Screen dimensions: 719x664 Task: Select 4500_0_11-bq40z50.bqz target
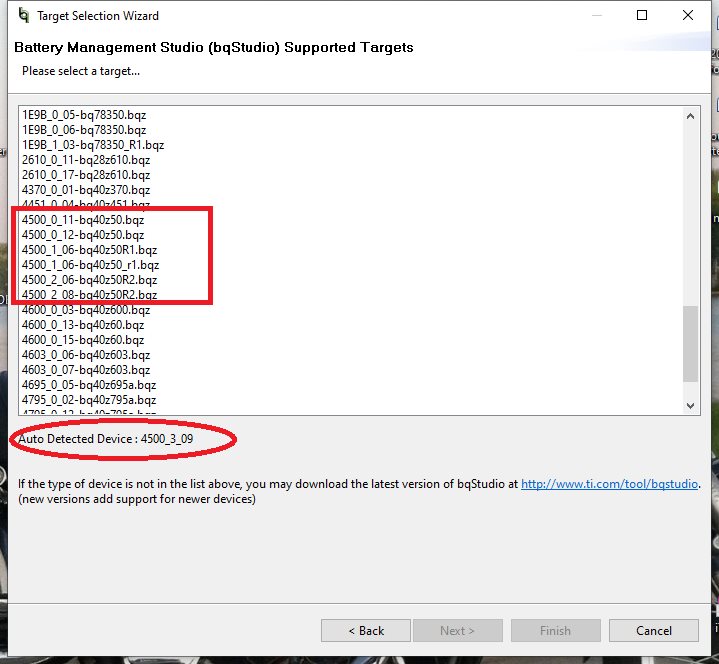pyautogui.click(x=83, y=220)
